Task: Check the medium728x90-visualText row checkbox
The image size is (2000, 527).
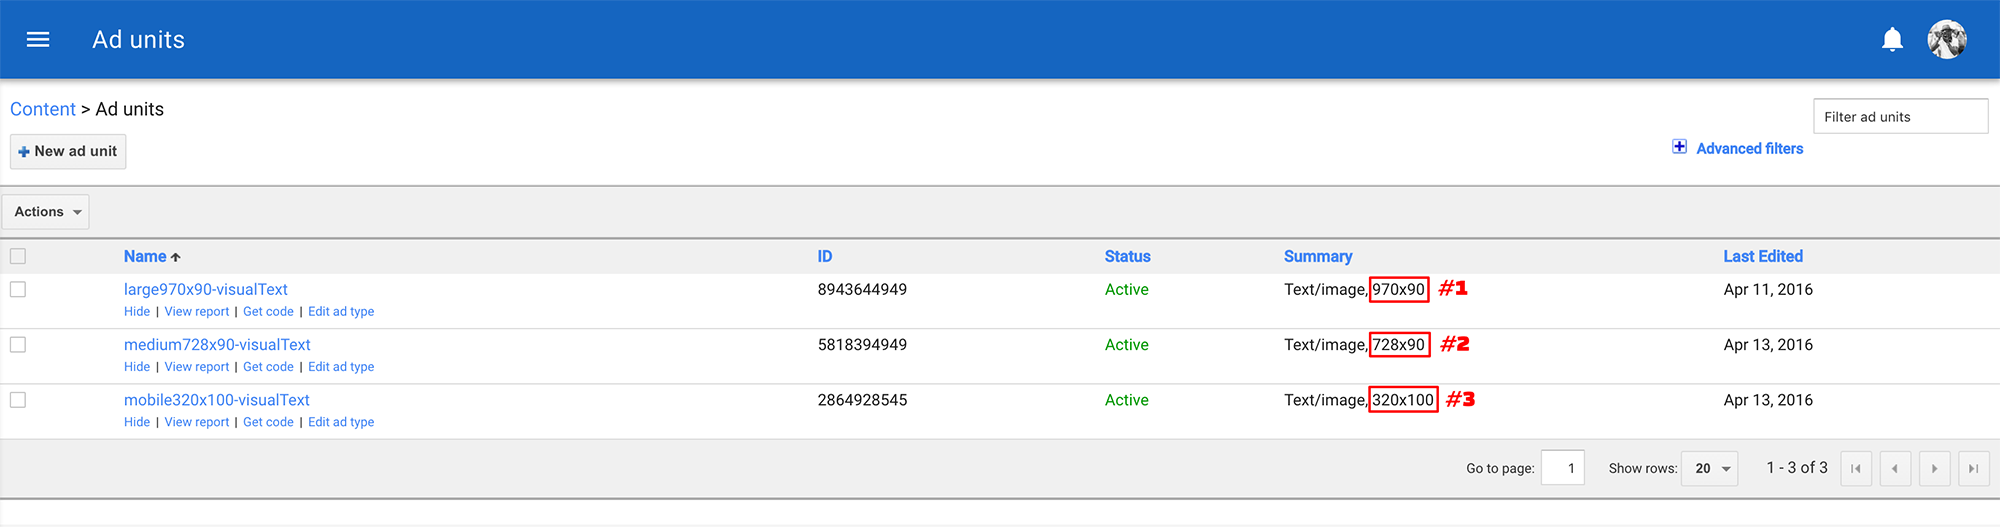Action: [18, 344]
